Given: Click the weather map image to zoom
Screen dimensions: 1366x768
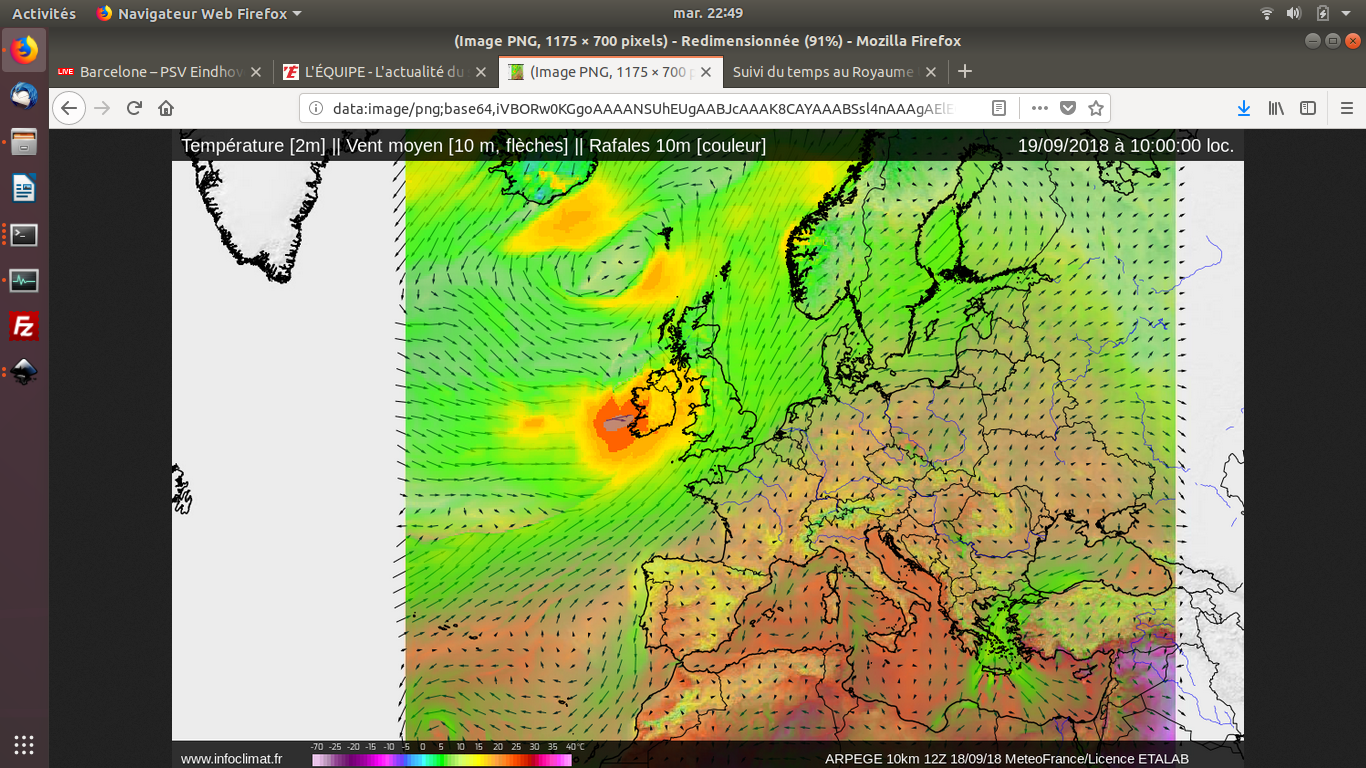Looking at the screenshot, I should pyautogui.click(x=708, y=448).
